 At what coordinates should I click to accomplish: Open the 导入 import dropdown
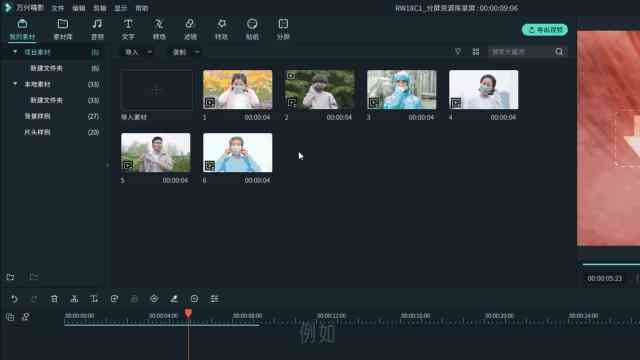click(138, 52)
